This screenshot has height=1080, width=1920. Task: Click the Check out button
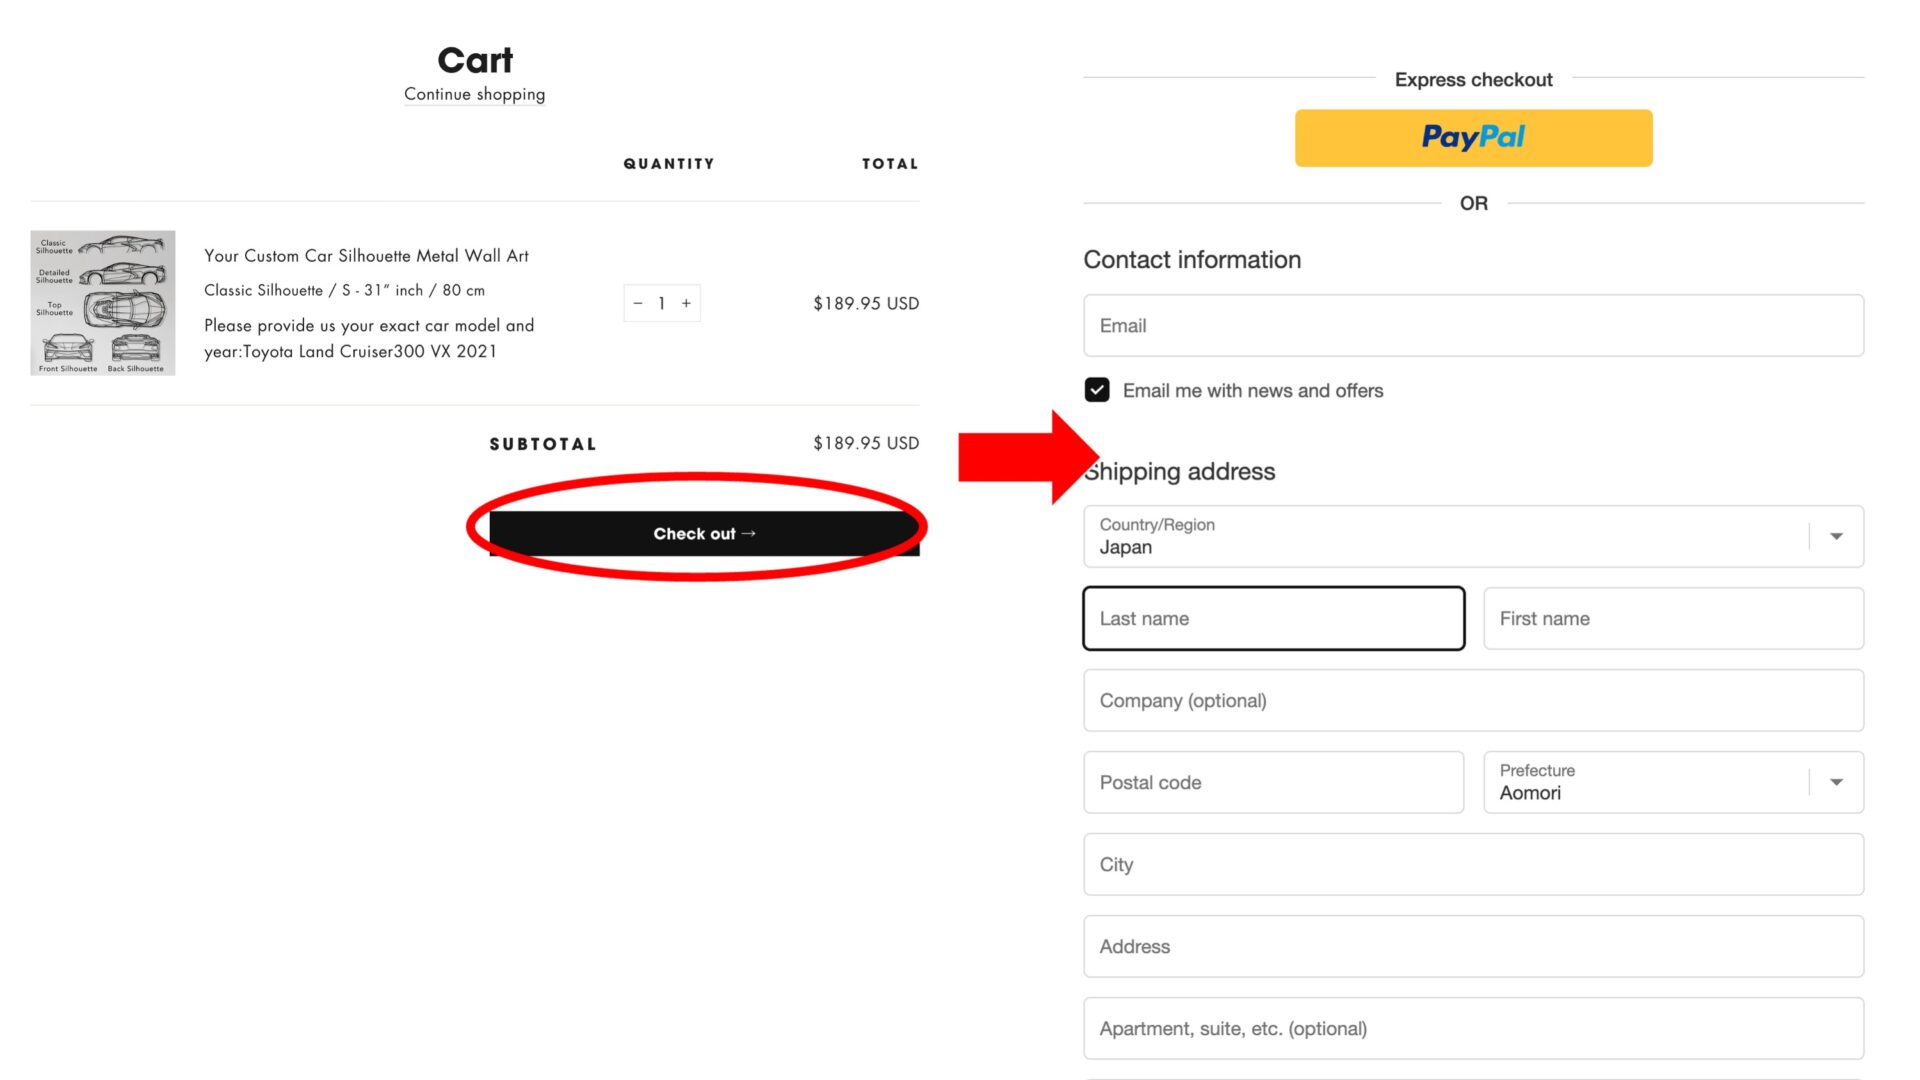pos(704,534)
